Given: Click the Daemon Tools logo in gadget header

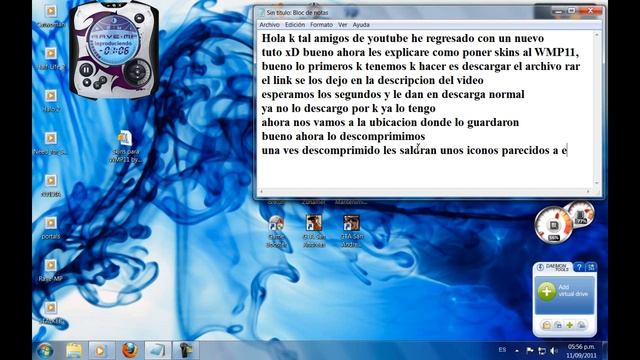Looking at the screenshot, I should point(553,267).
